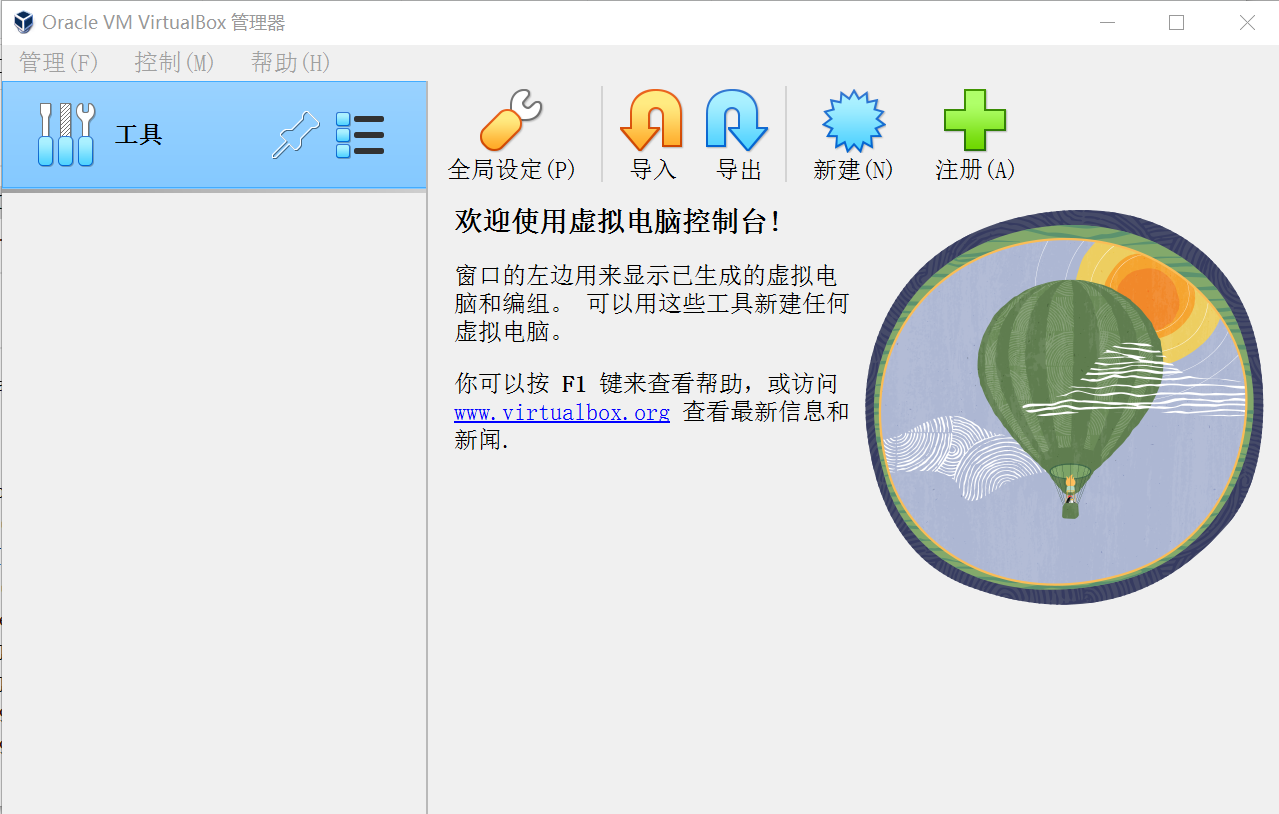Click the pushpin icon beside 工具
This screenshot has height=814, width=1279.
[x=296, y=135]
